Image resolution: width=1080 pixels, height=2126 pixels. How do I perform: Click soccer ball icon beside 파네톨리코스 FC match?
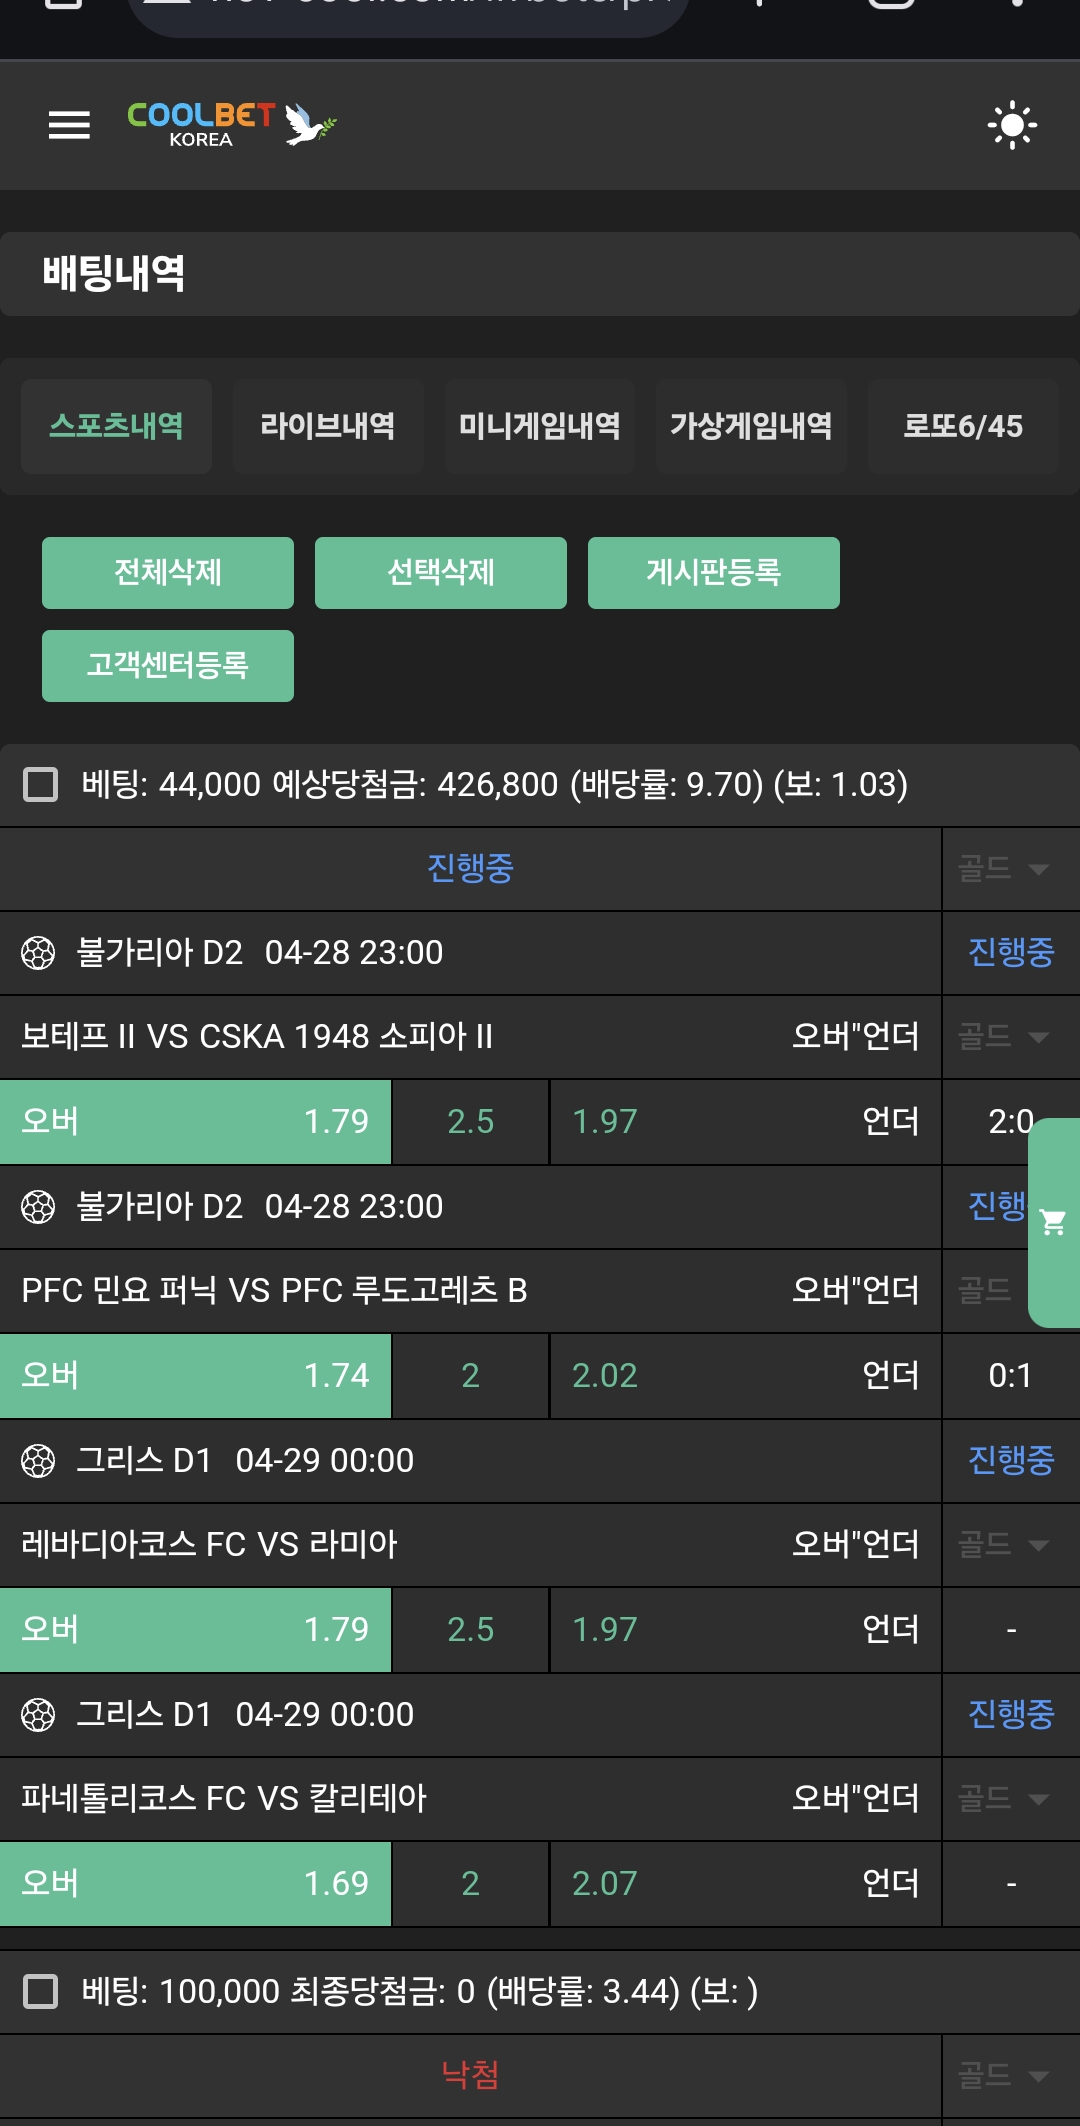click(x=38, y=1715)
